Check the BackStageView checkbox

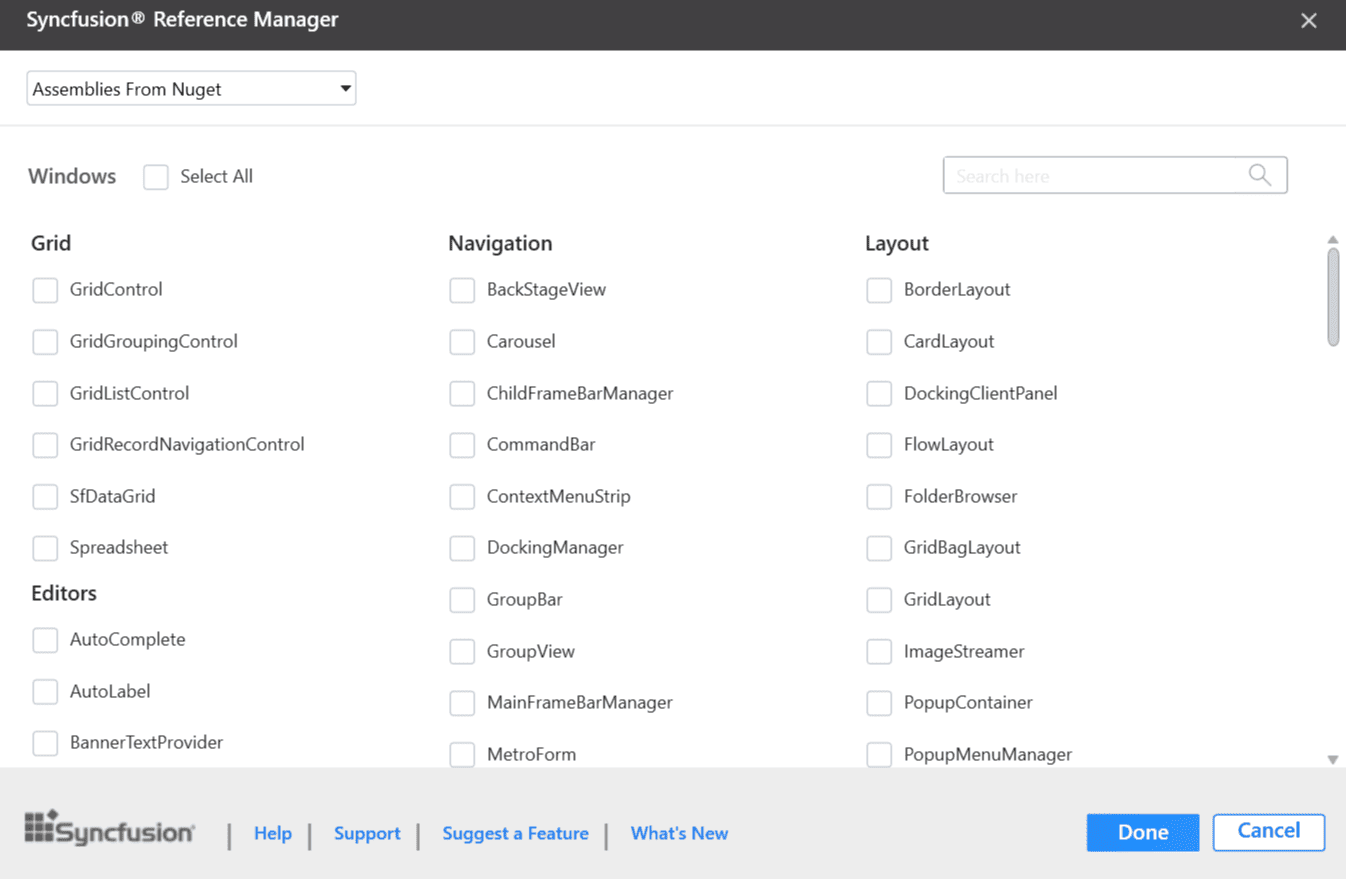462,290
